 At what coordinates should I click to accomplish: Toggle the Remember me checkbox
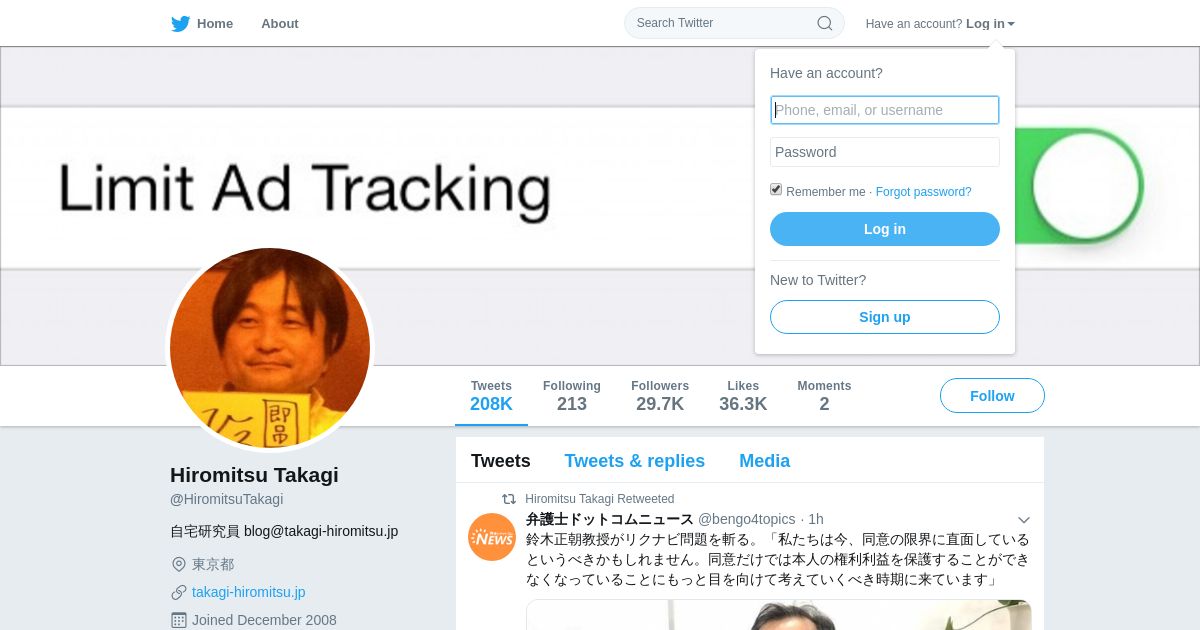[776, 189]
